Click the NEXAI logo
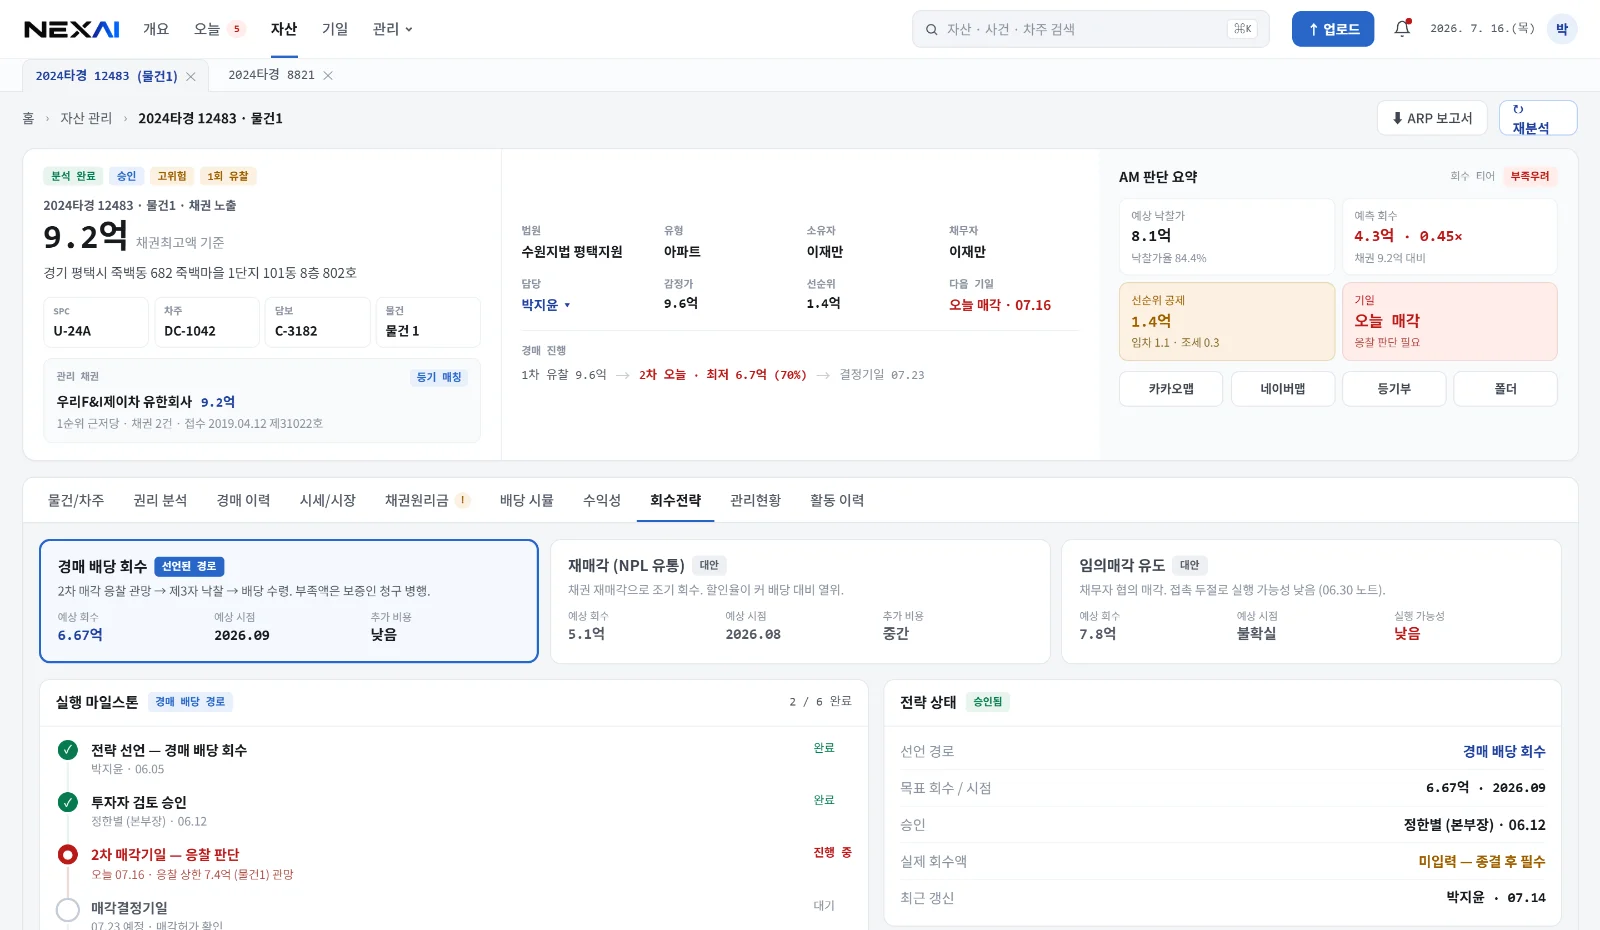The image size is (1600, 930). (x=72, y=29)
